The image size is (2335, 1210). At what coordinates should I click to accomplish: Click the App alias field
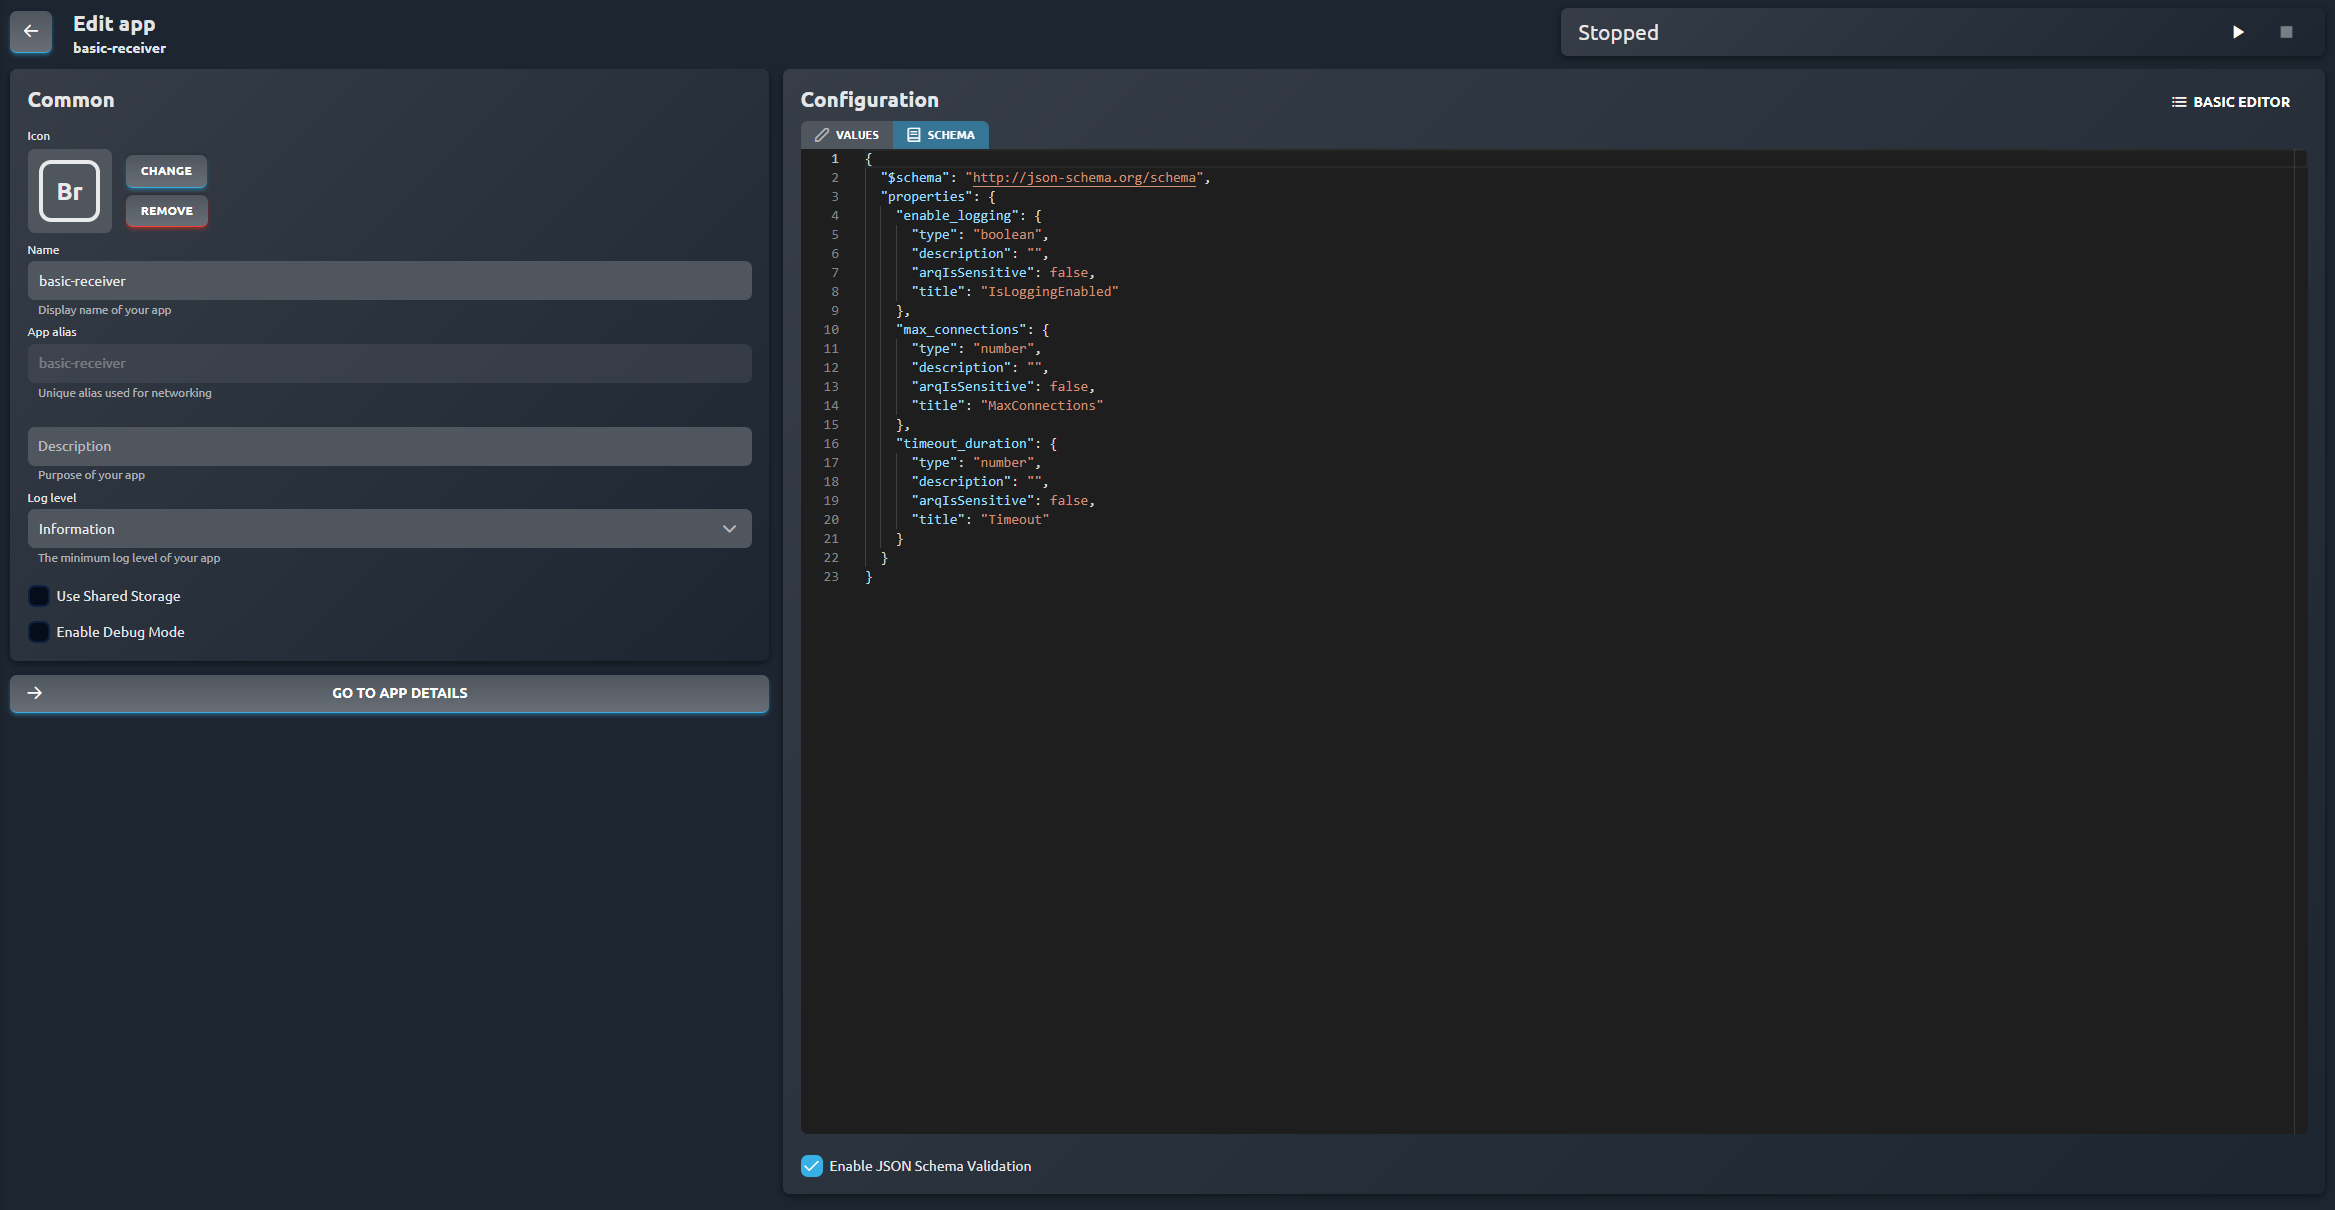[389, 363]
